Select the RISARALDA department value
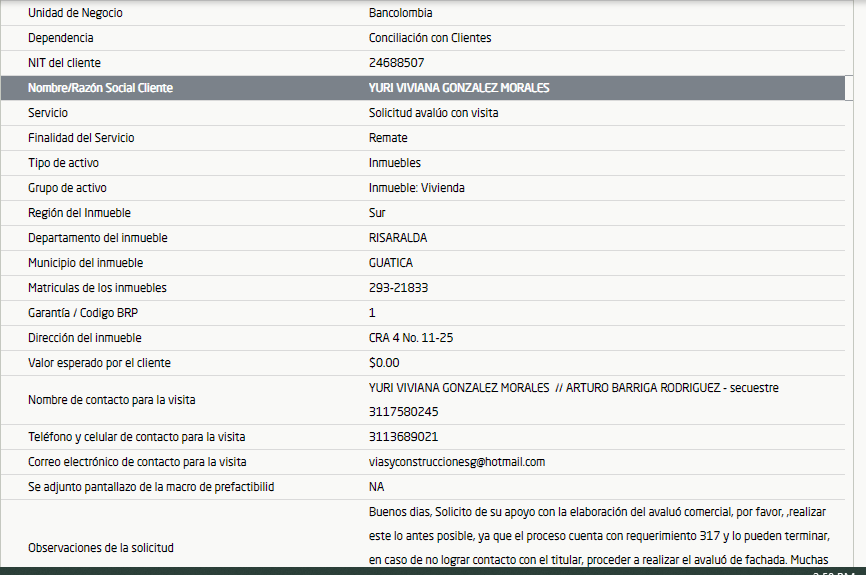Image resolution: width=866 pixels, height=575 pixels. click(x=398, y=238)
